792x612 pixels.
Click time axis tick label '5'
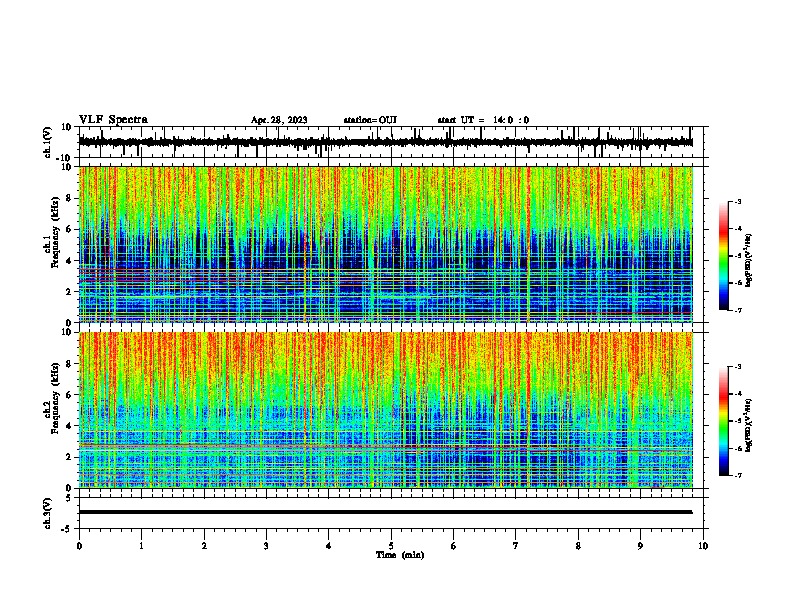point(391,546)
